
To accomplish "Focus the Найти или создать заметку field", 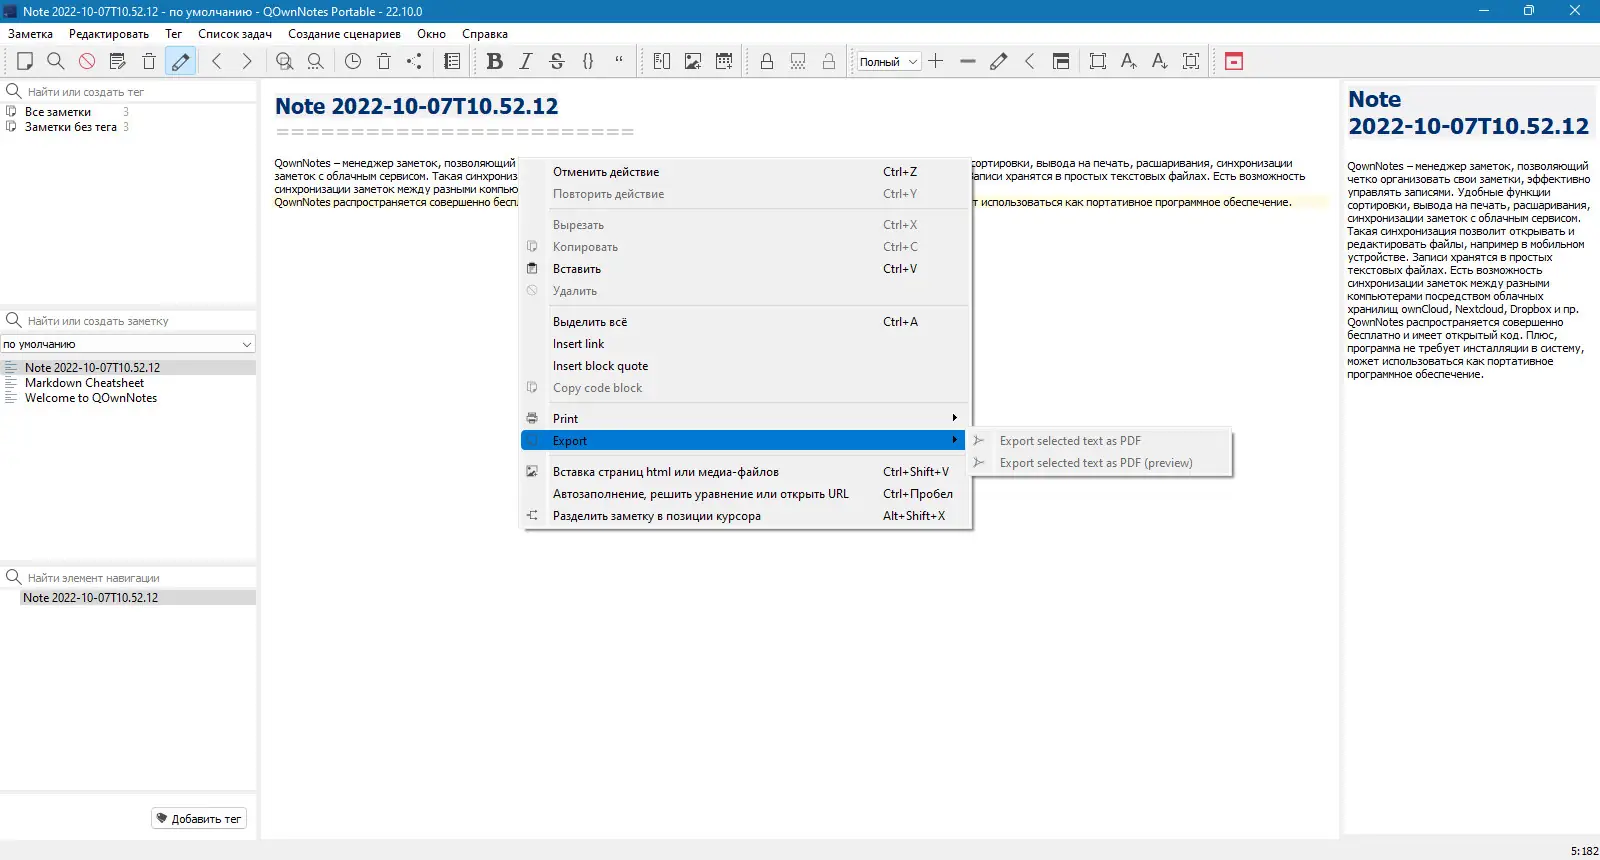I will tap(129, 321).
